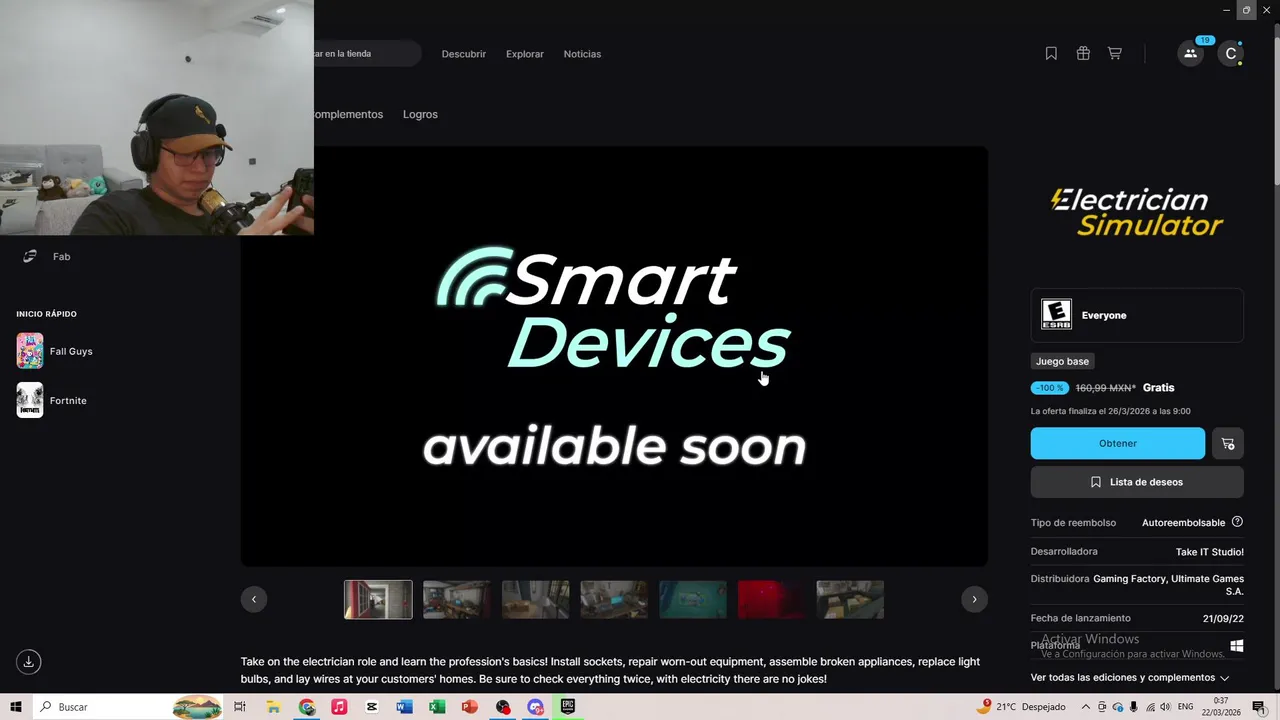The image size is (1280, 720).
Task: Open the Noticias tab
Action: [x=582, y=54]
